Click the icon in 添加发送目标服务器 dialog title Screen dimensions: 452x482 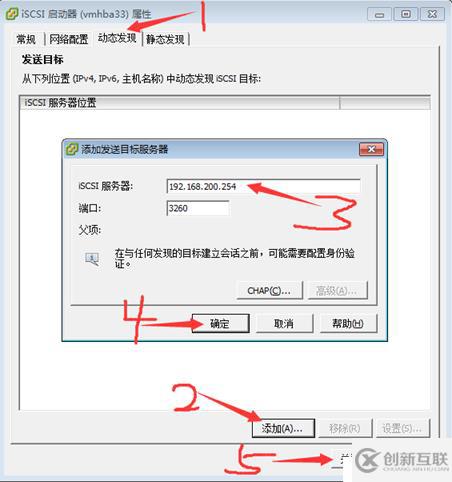coord(71,149)
